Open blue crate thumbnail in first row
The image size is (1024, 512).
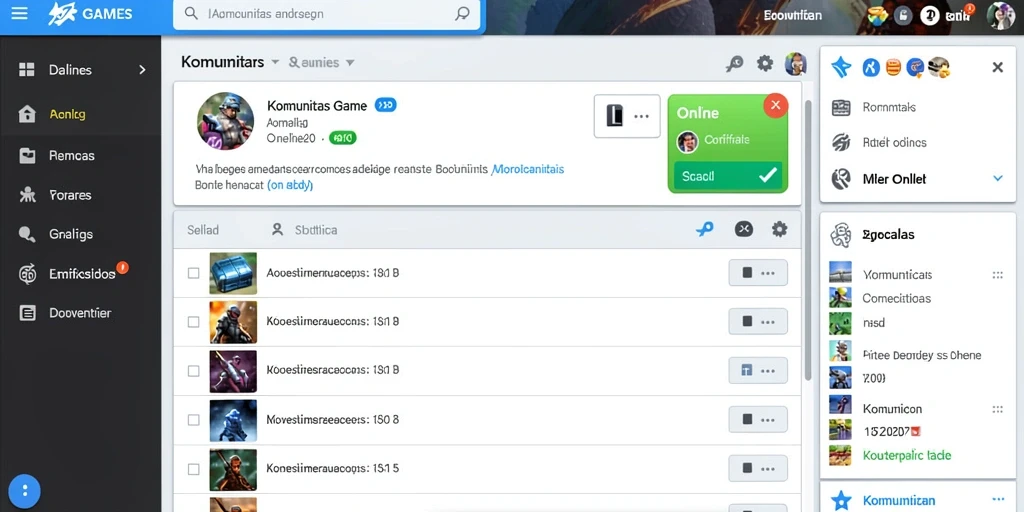pyautogui.click(x=233, y=273)
